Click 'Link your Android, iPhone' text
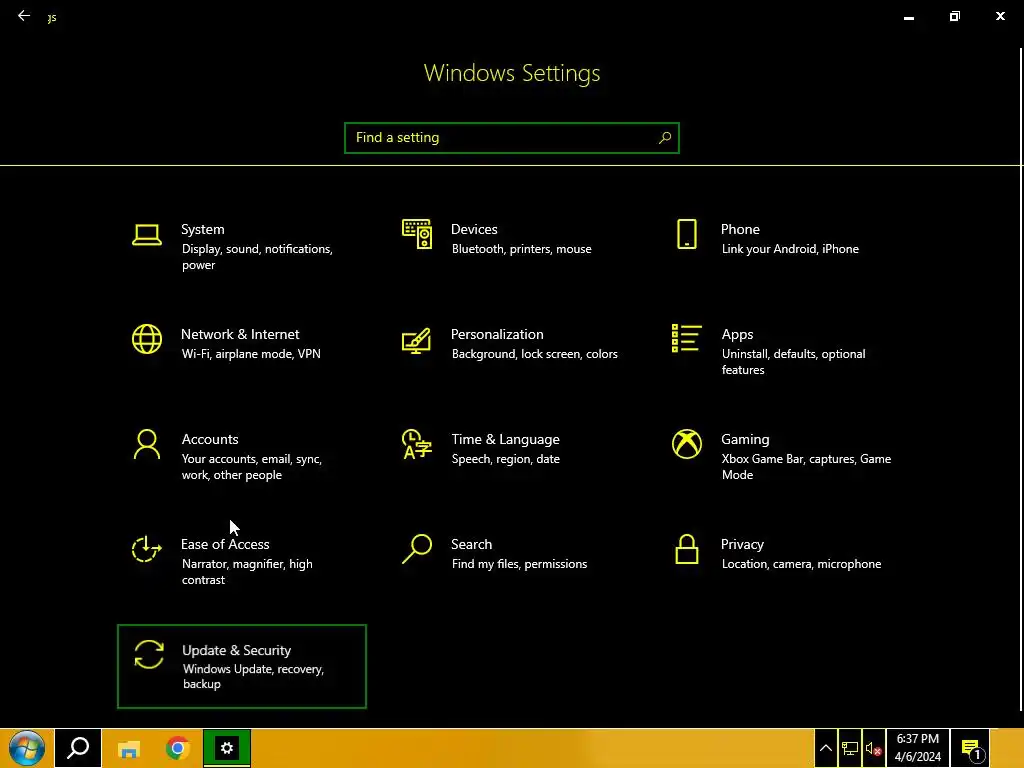This screenshot has width=1024, height=768. [790, 249]
